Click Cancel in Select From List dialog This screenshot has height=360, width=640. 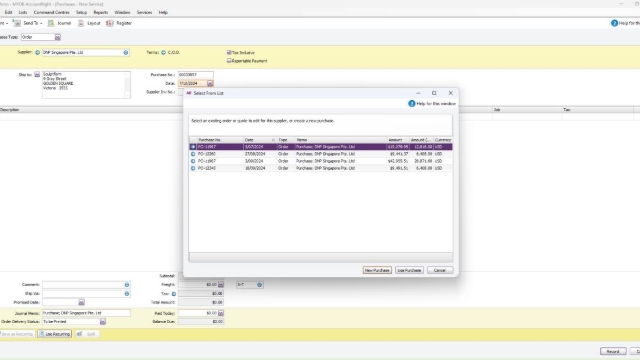click(x=440, y=270)
